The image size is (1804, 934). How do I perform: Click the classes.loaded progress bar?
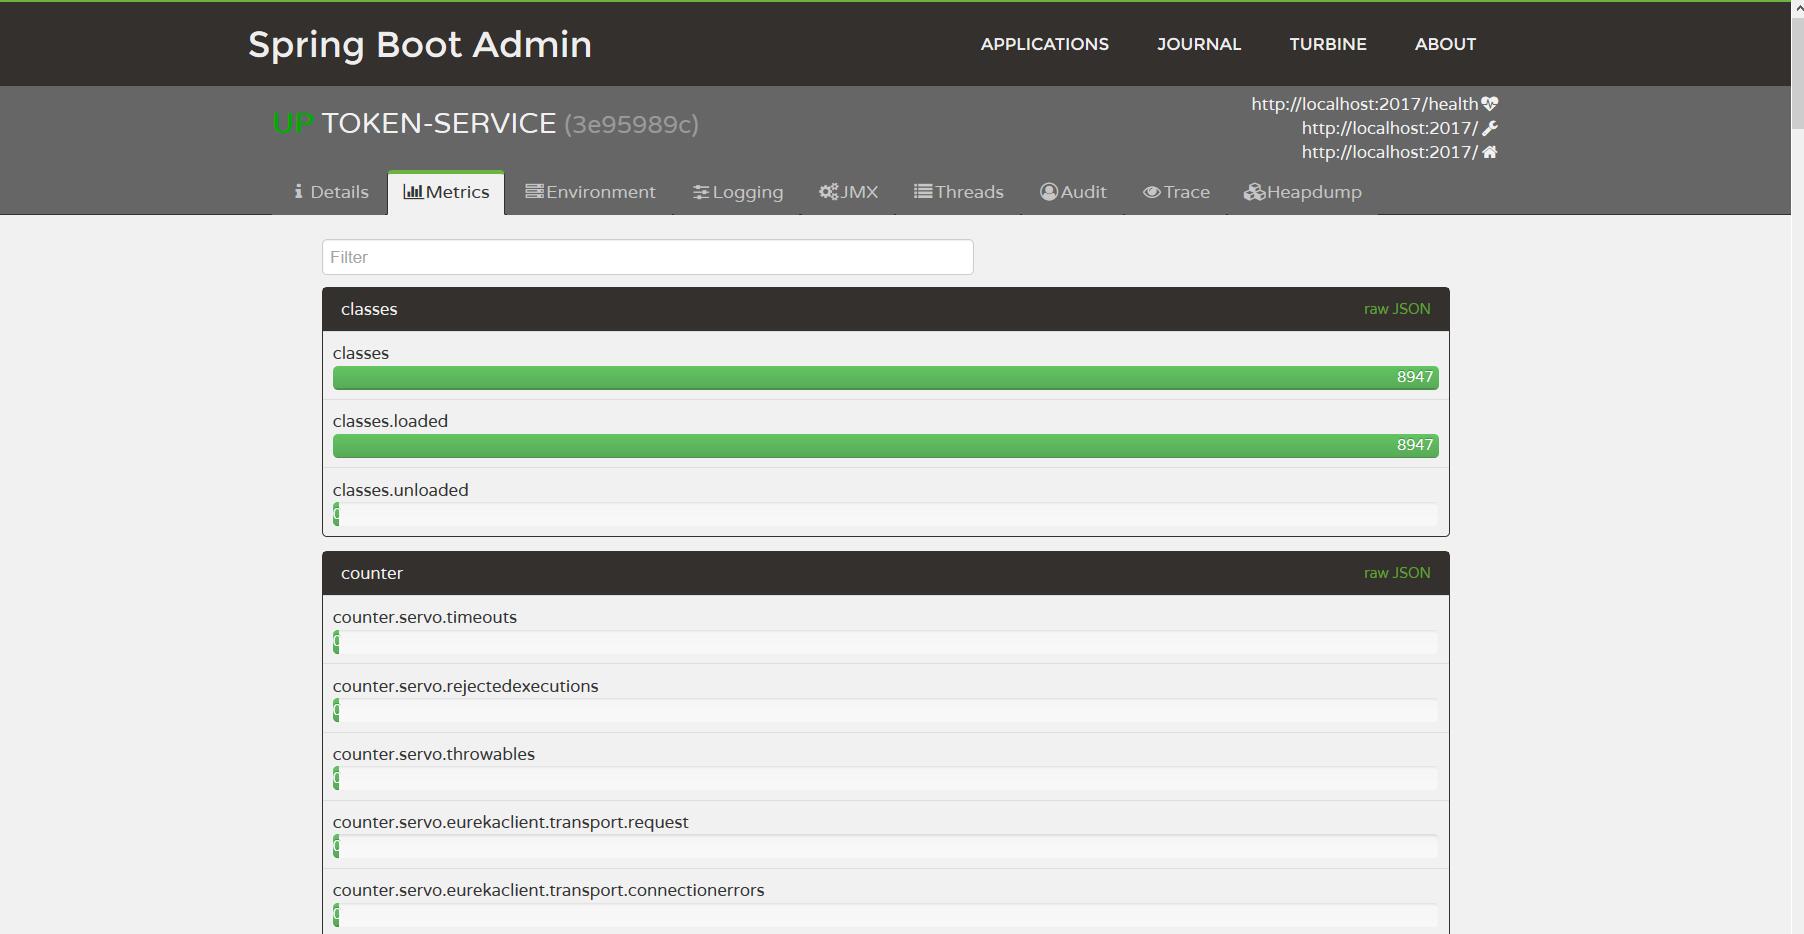tap(885, 445)
